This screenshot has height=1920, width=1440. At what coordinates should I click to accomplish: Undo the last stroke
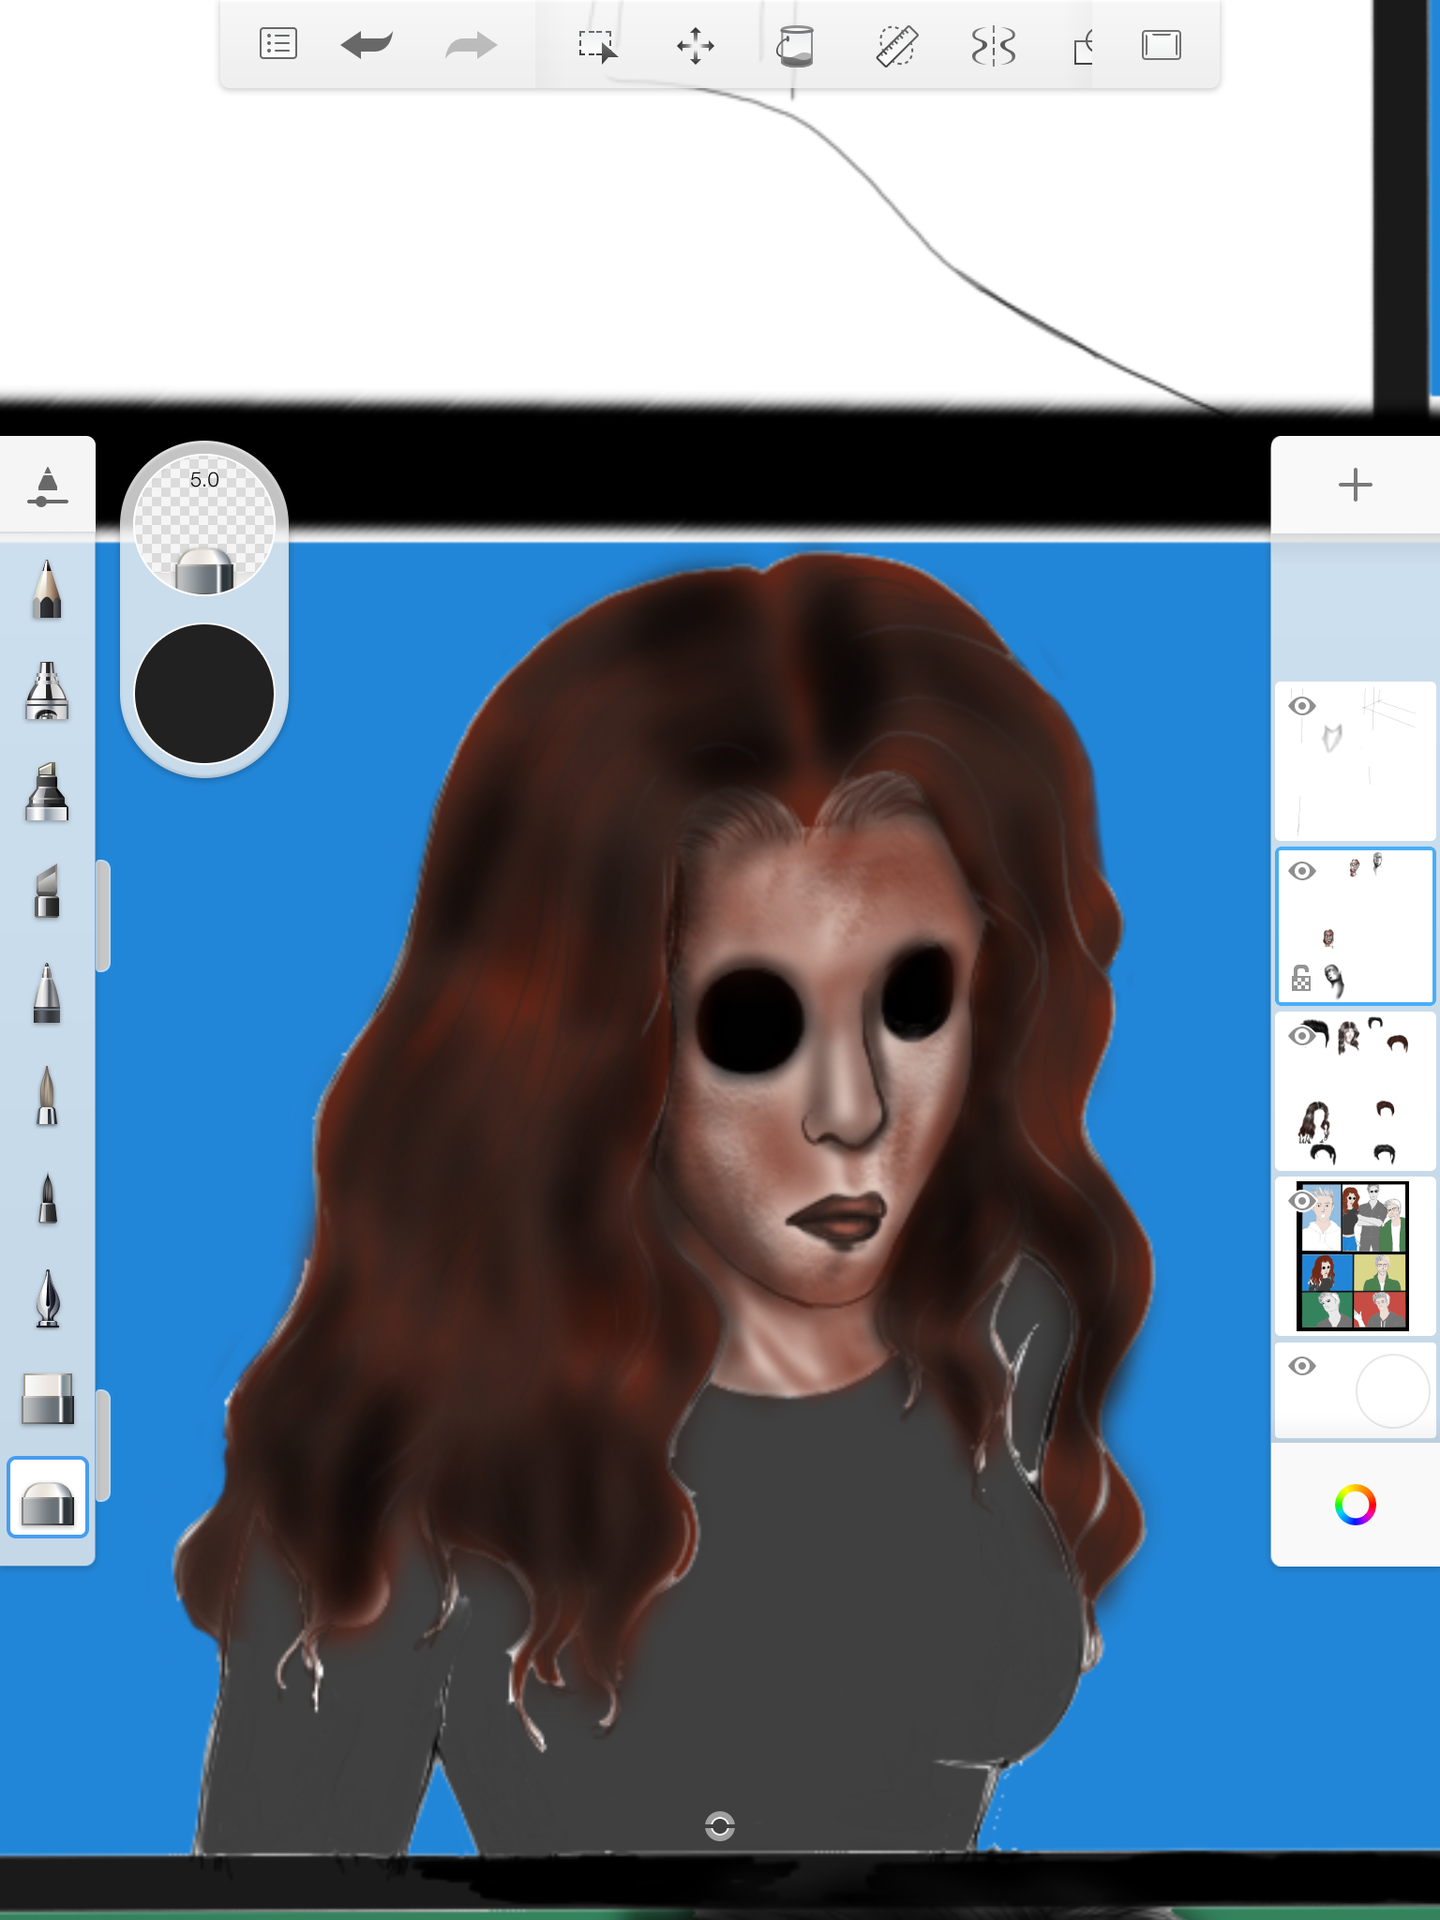(366, 45)
